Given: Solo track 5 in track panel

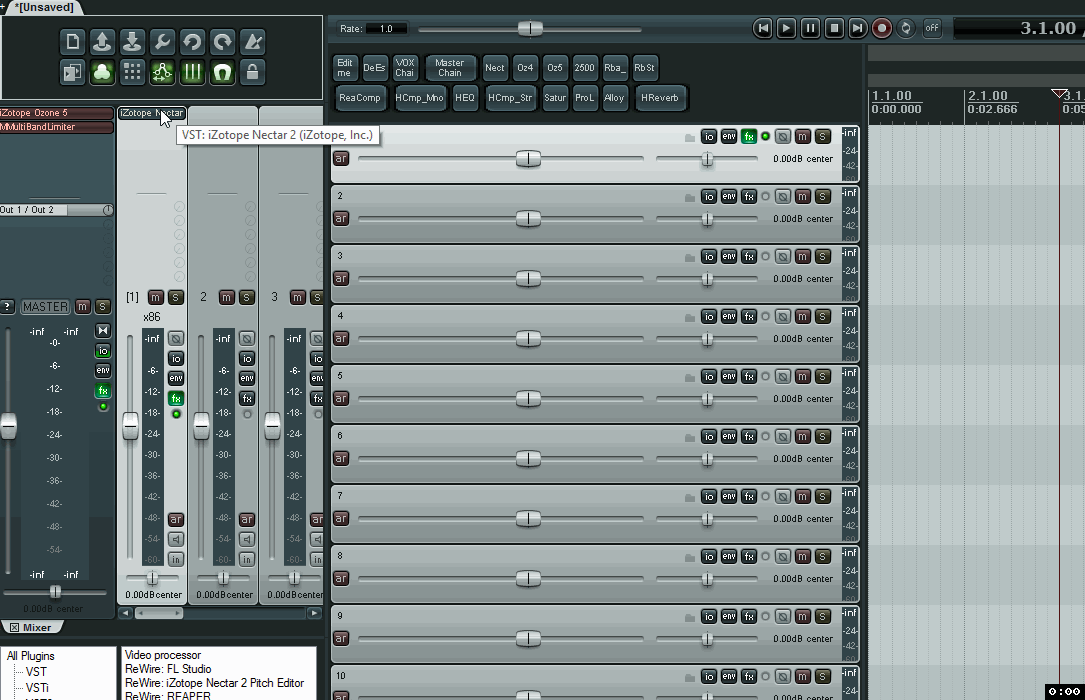Looking at the screenshot, I should (x=822, y=376).
